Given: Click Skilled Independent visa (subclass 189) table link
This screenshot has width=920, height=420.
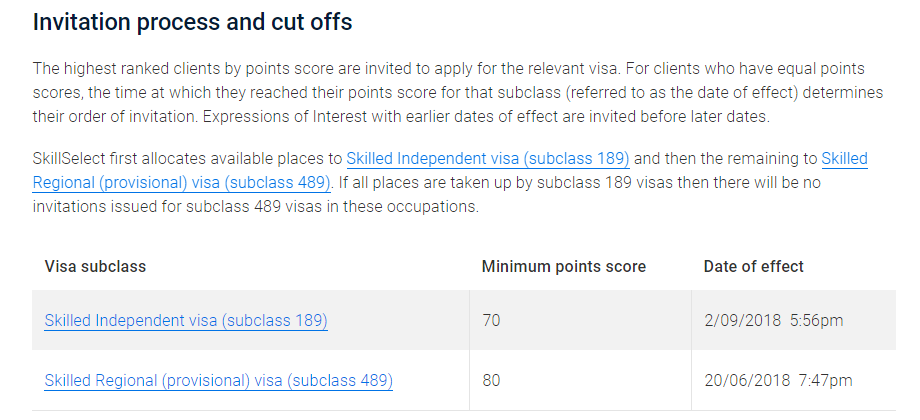Looking at the screenshot, I should pyautogui.click(x=186, y=321).
